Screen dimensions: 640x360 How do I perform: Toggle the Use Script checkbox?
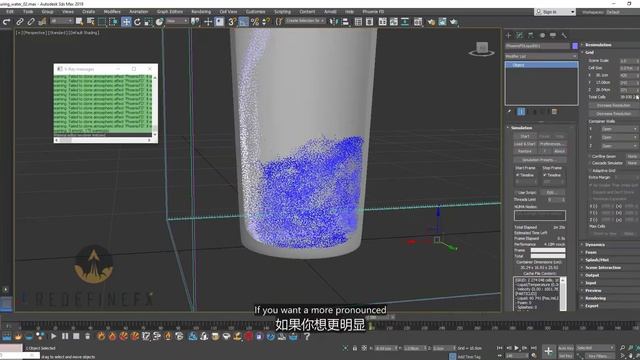click(516, 192)
